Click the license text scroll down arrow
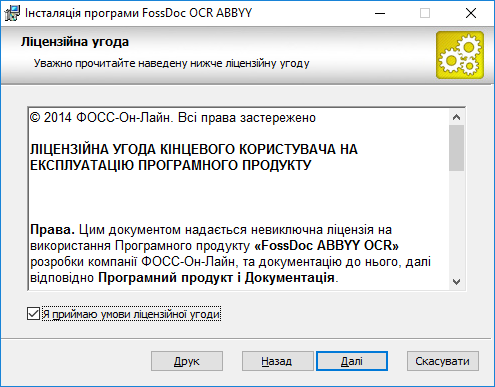Screen dimensions: 495x387 click(x=456, y=282)
